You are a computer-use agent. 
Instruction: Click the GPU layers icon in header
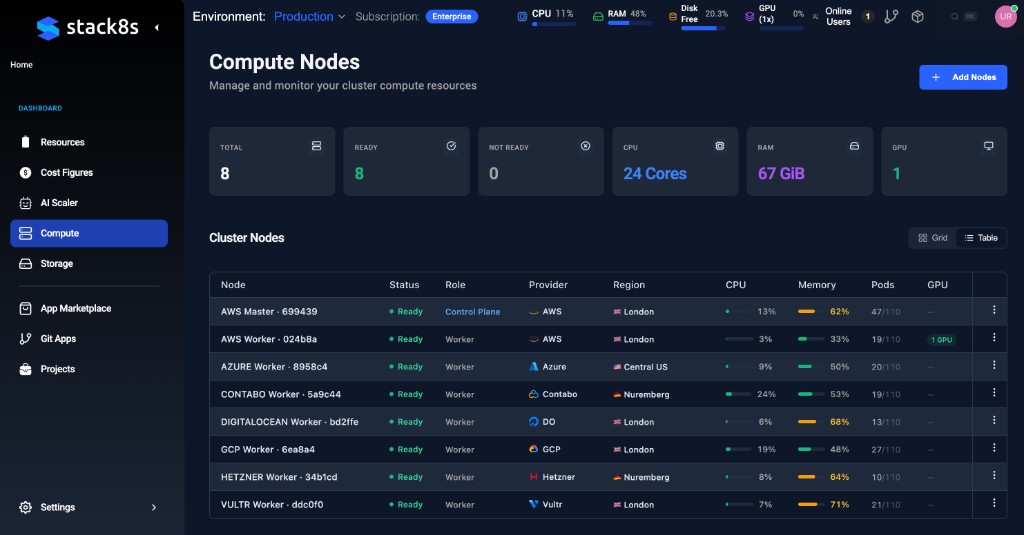tap(750, 17)
